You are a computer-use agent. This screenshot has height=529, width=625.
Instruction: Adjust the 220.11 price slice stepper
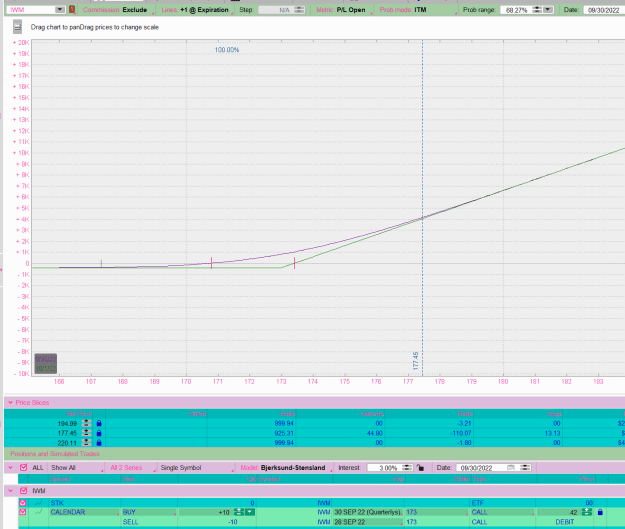86,442
